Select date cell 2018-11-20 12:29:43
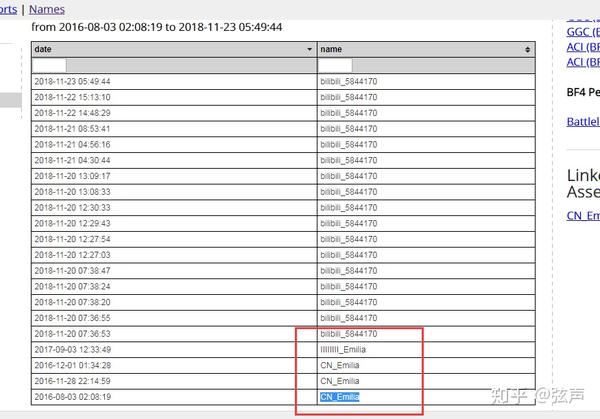Image resolution: width=600 pixels, height=419 pixels. 174,223
